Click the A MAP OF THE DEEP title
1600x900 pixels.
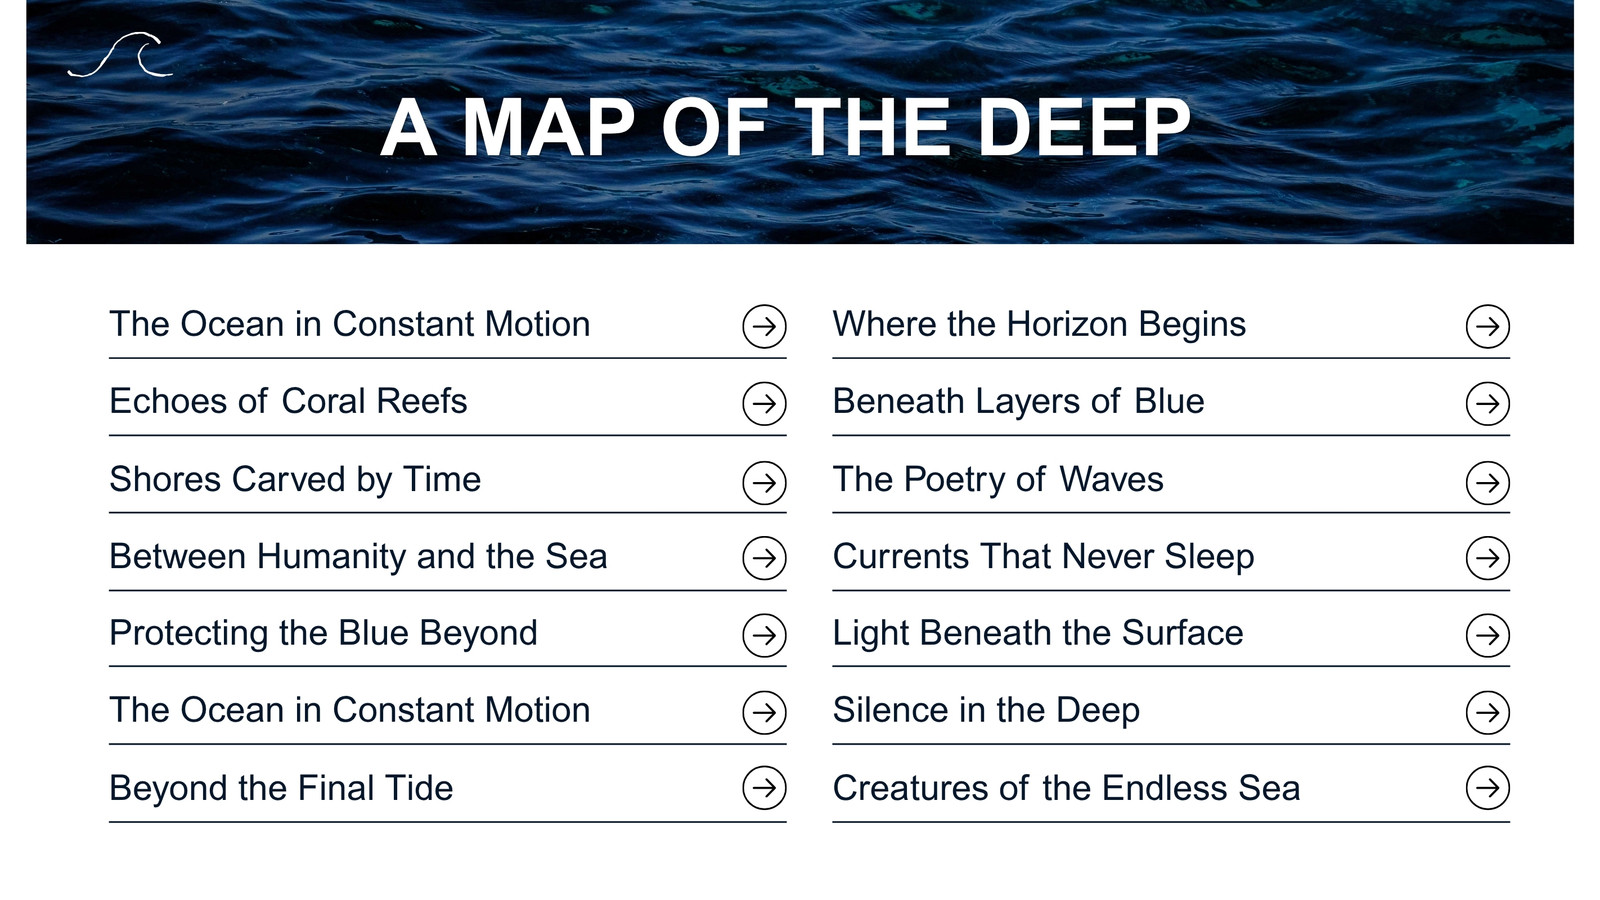click(786, 128)
